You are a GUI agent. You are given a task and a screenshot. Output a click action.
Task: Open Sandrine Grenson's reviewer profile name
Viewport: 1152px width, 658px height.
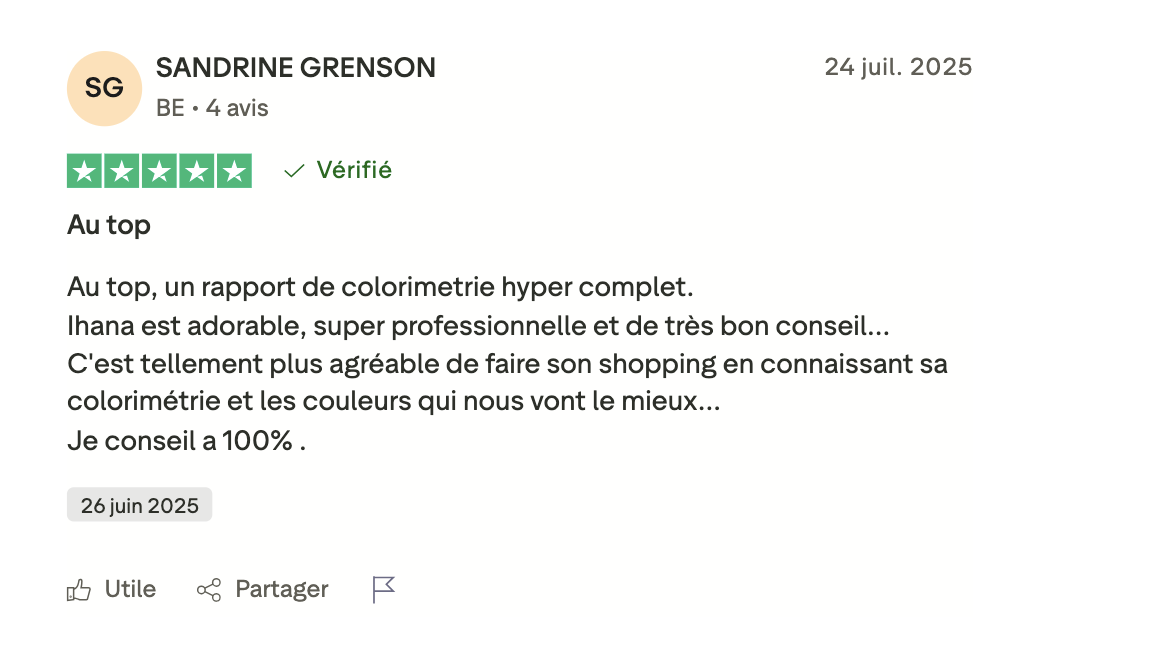tap(296, 68)
